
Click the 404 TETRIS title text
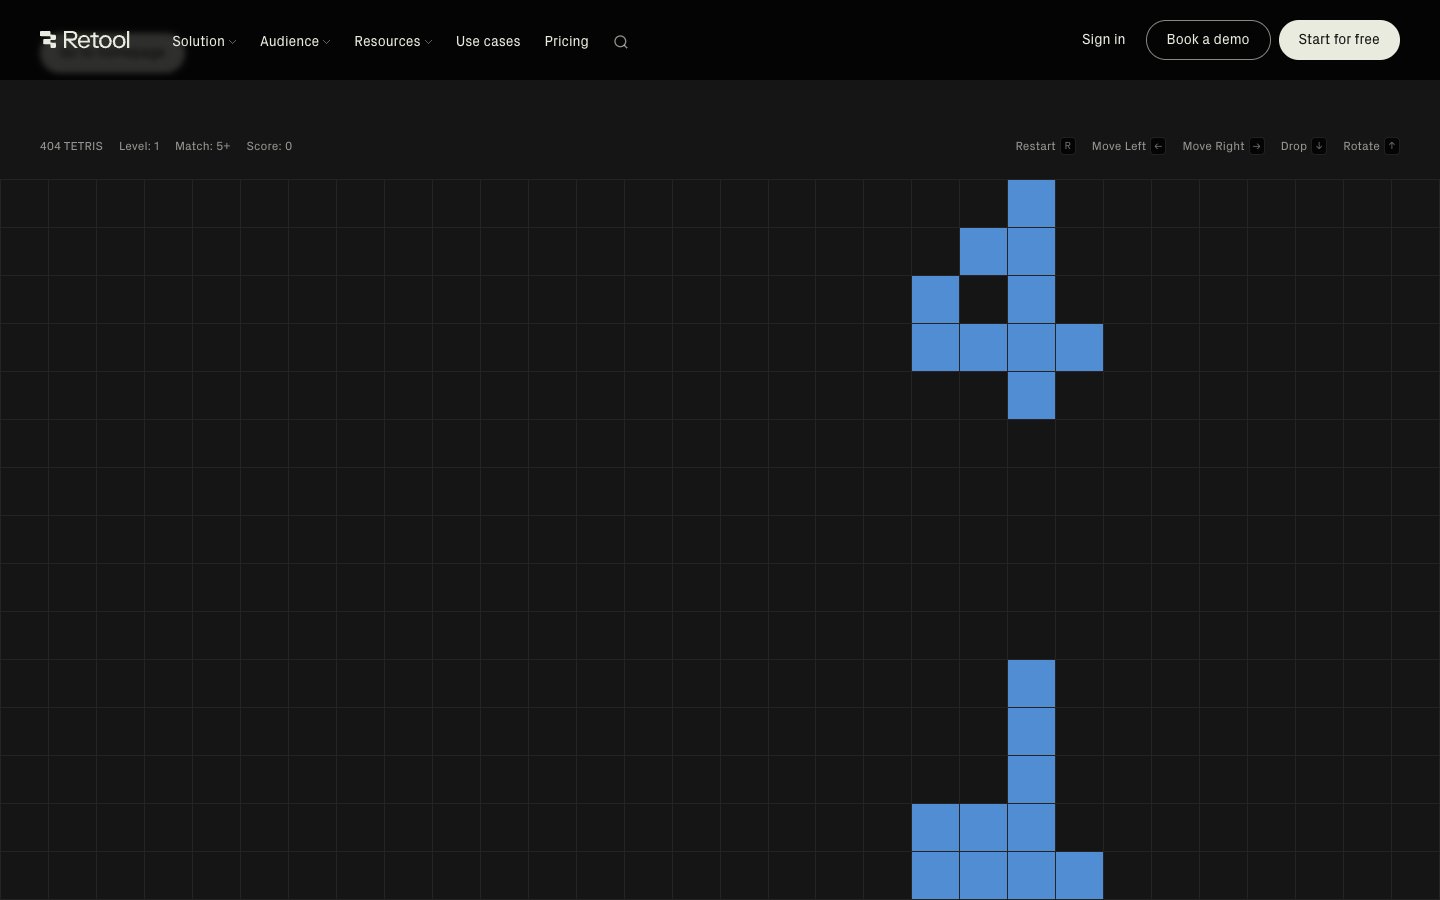[71, 146]
